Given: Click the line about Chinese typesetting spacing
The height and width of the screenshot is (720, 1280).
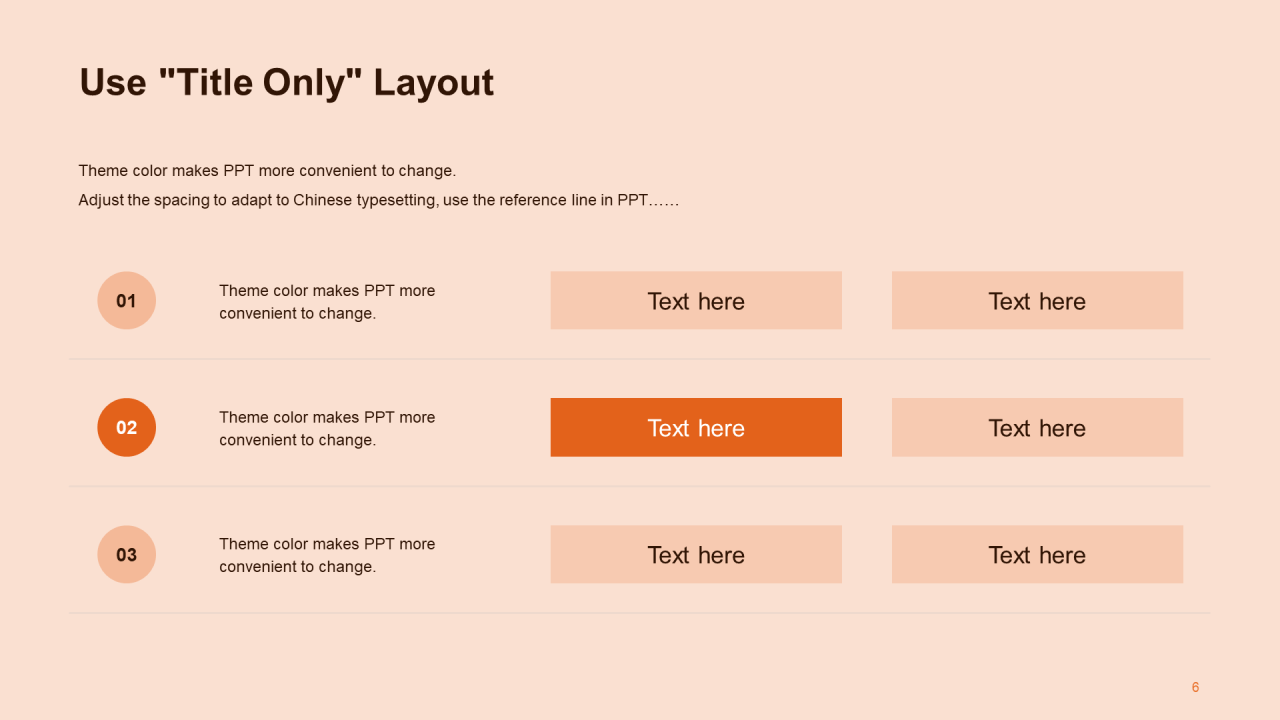Looking at the screenshot, I should point(379,200).
